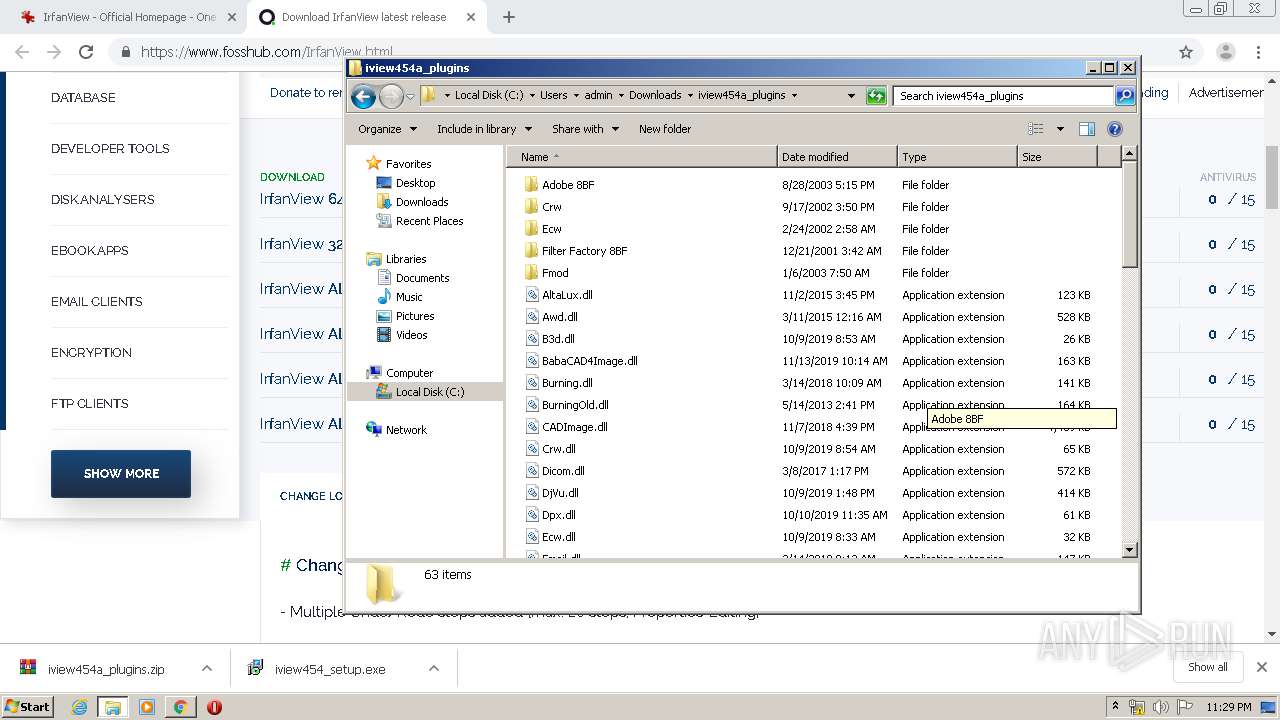
Task: Select the Crw.dll file
Action: 558,449
